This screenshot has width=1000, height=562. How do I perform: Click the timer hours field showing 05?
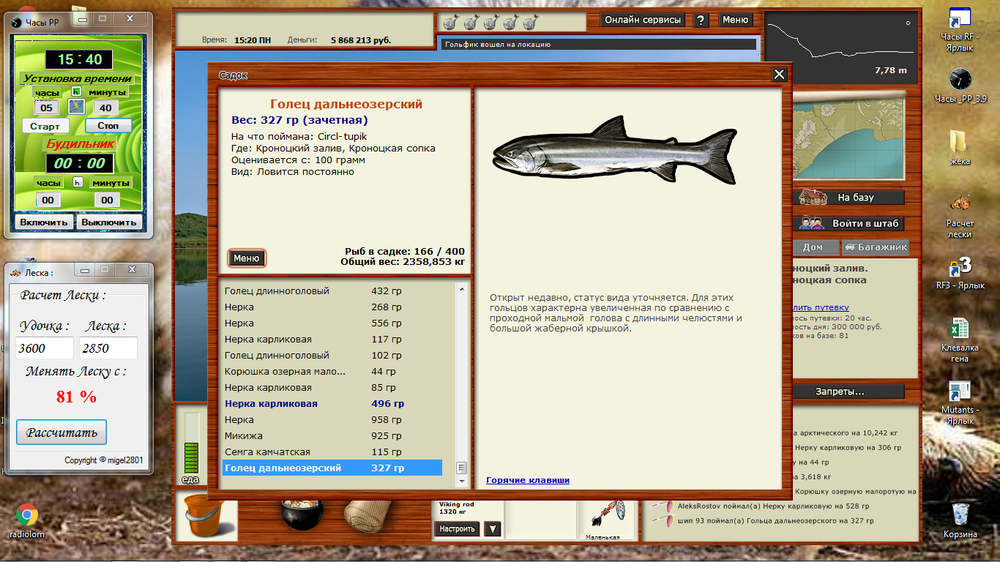pyautogui.click(x=46, y=108)
